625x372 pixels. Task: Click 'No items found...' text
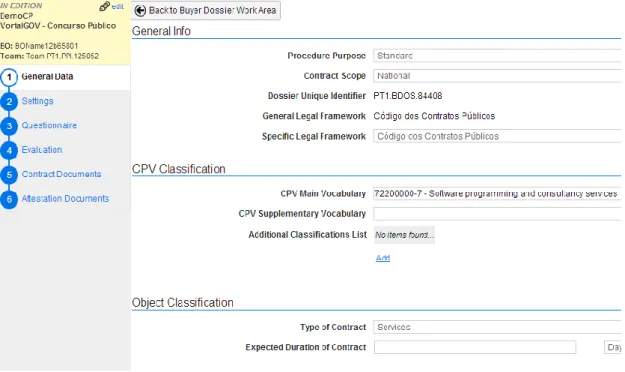pyautogui.click(x=404, y=235)
